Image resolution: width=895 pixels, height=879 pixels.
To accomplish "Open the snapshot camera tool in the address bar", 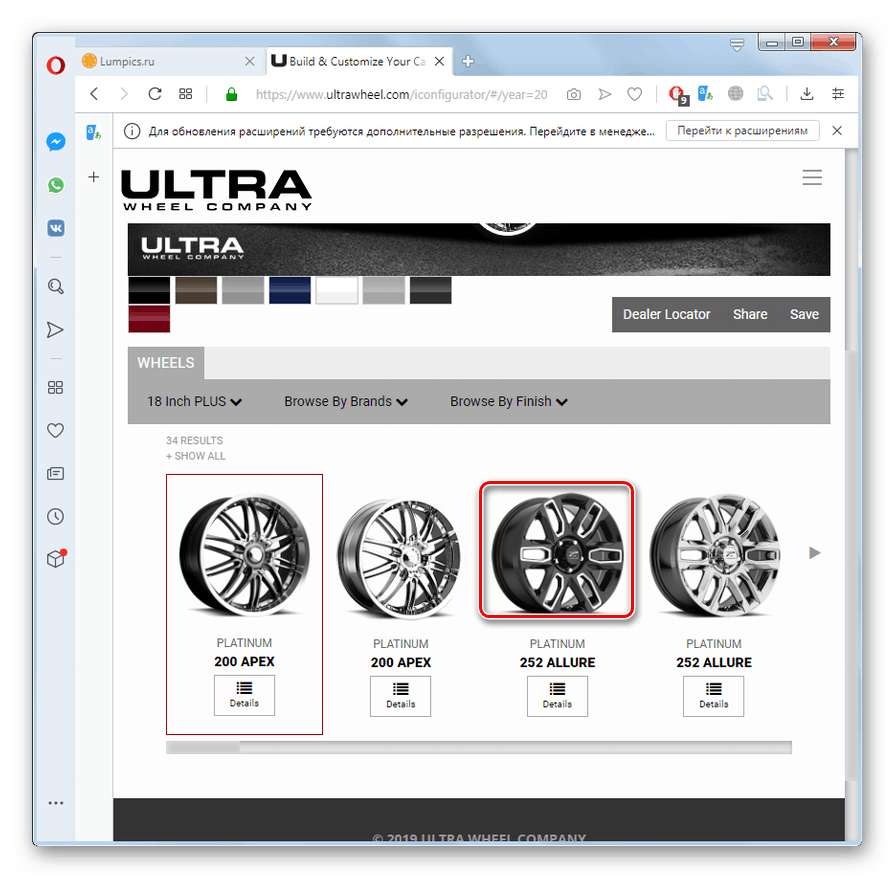I will point(573,94).
